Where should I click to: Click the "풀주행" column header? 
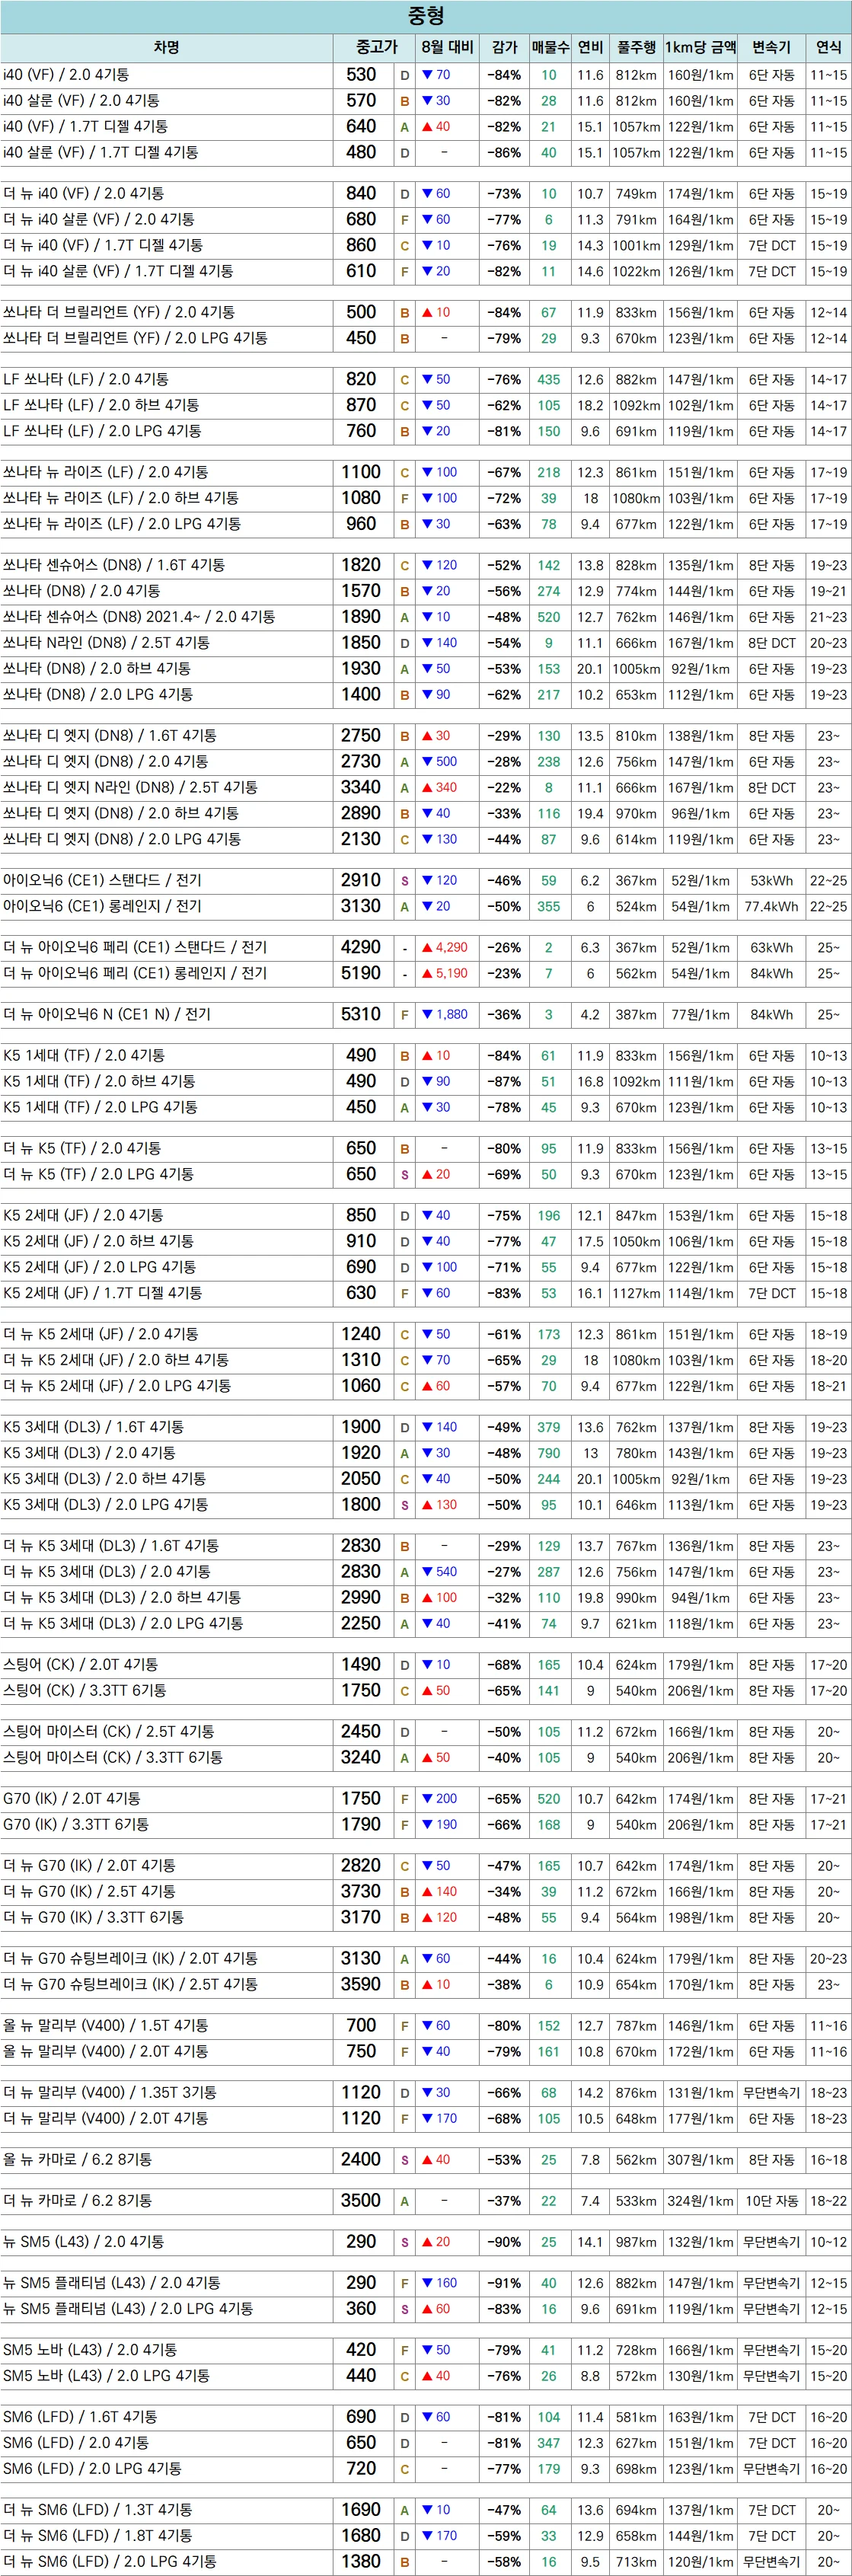click(x=636, y=47)
